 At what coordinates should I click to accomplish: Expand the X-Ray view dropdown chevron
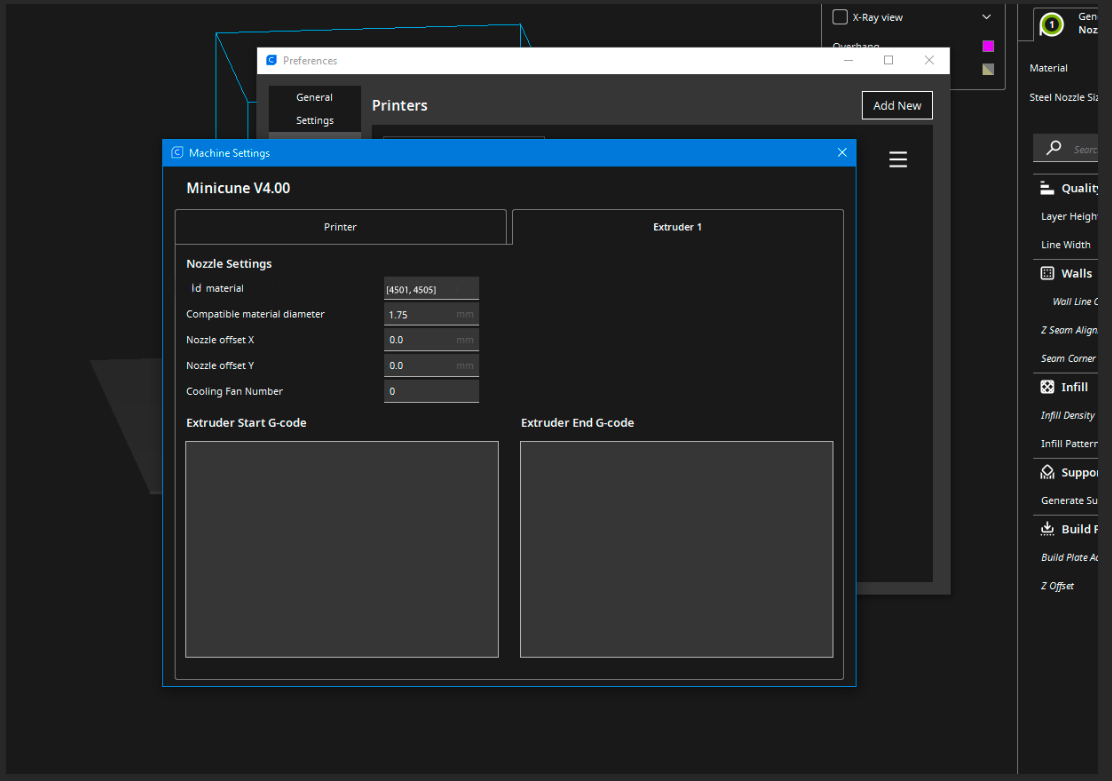(986, 17)
